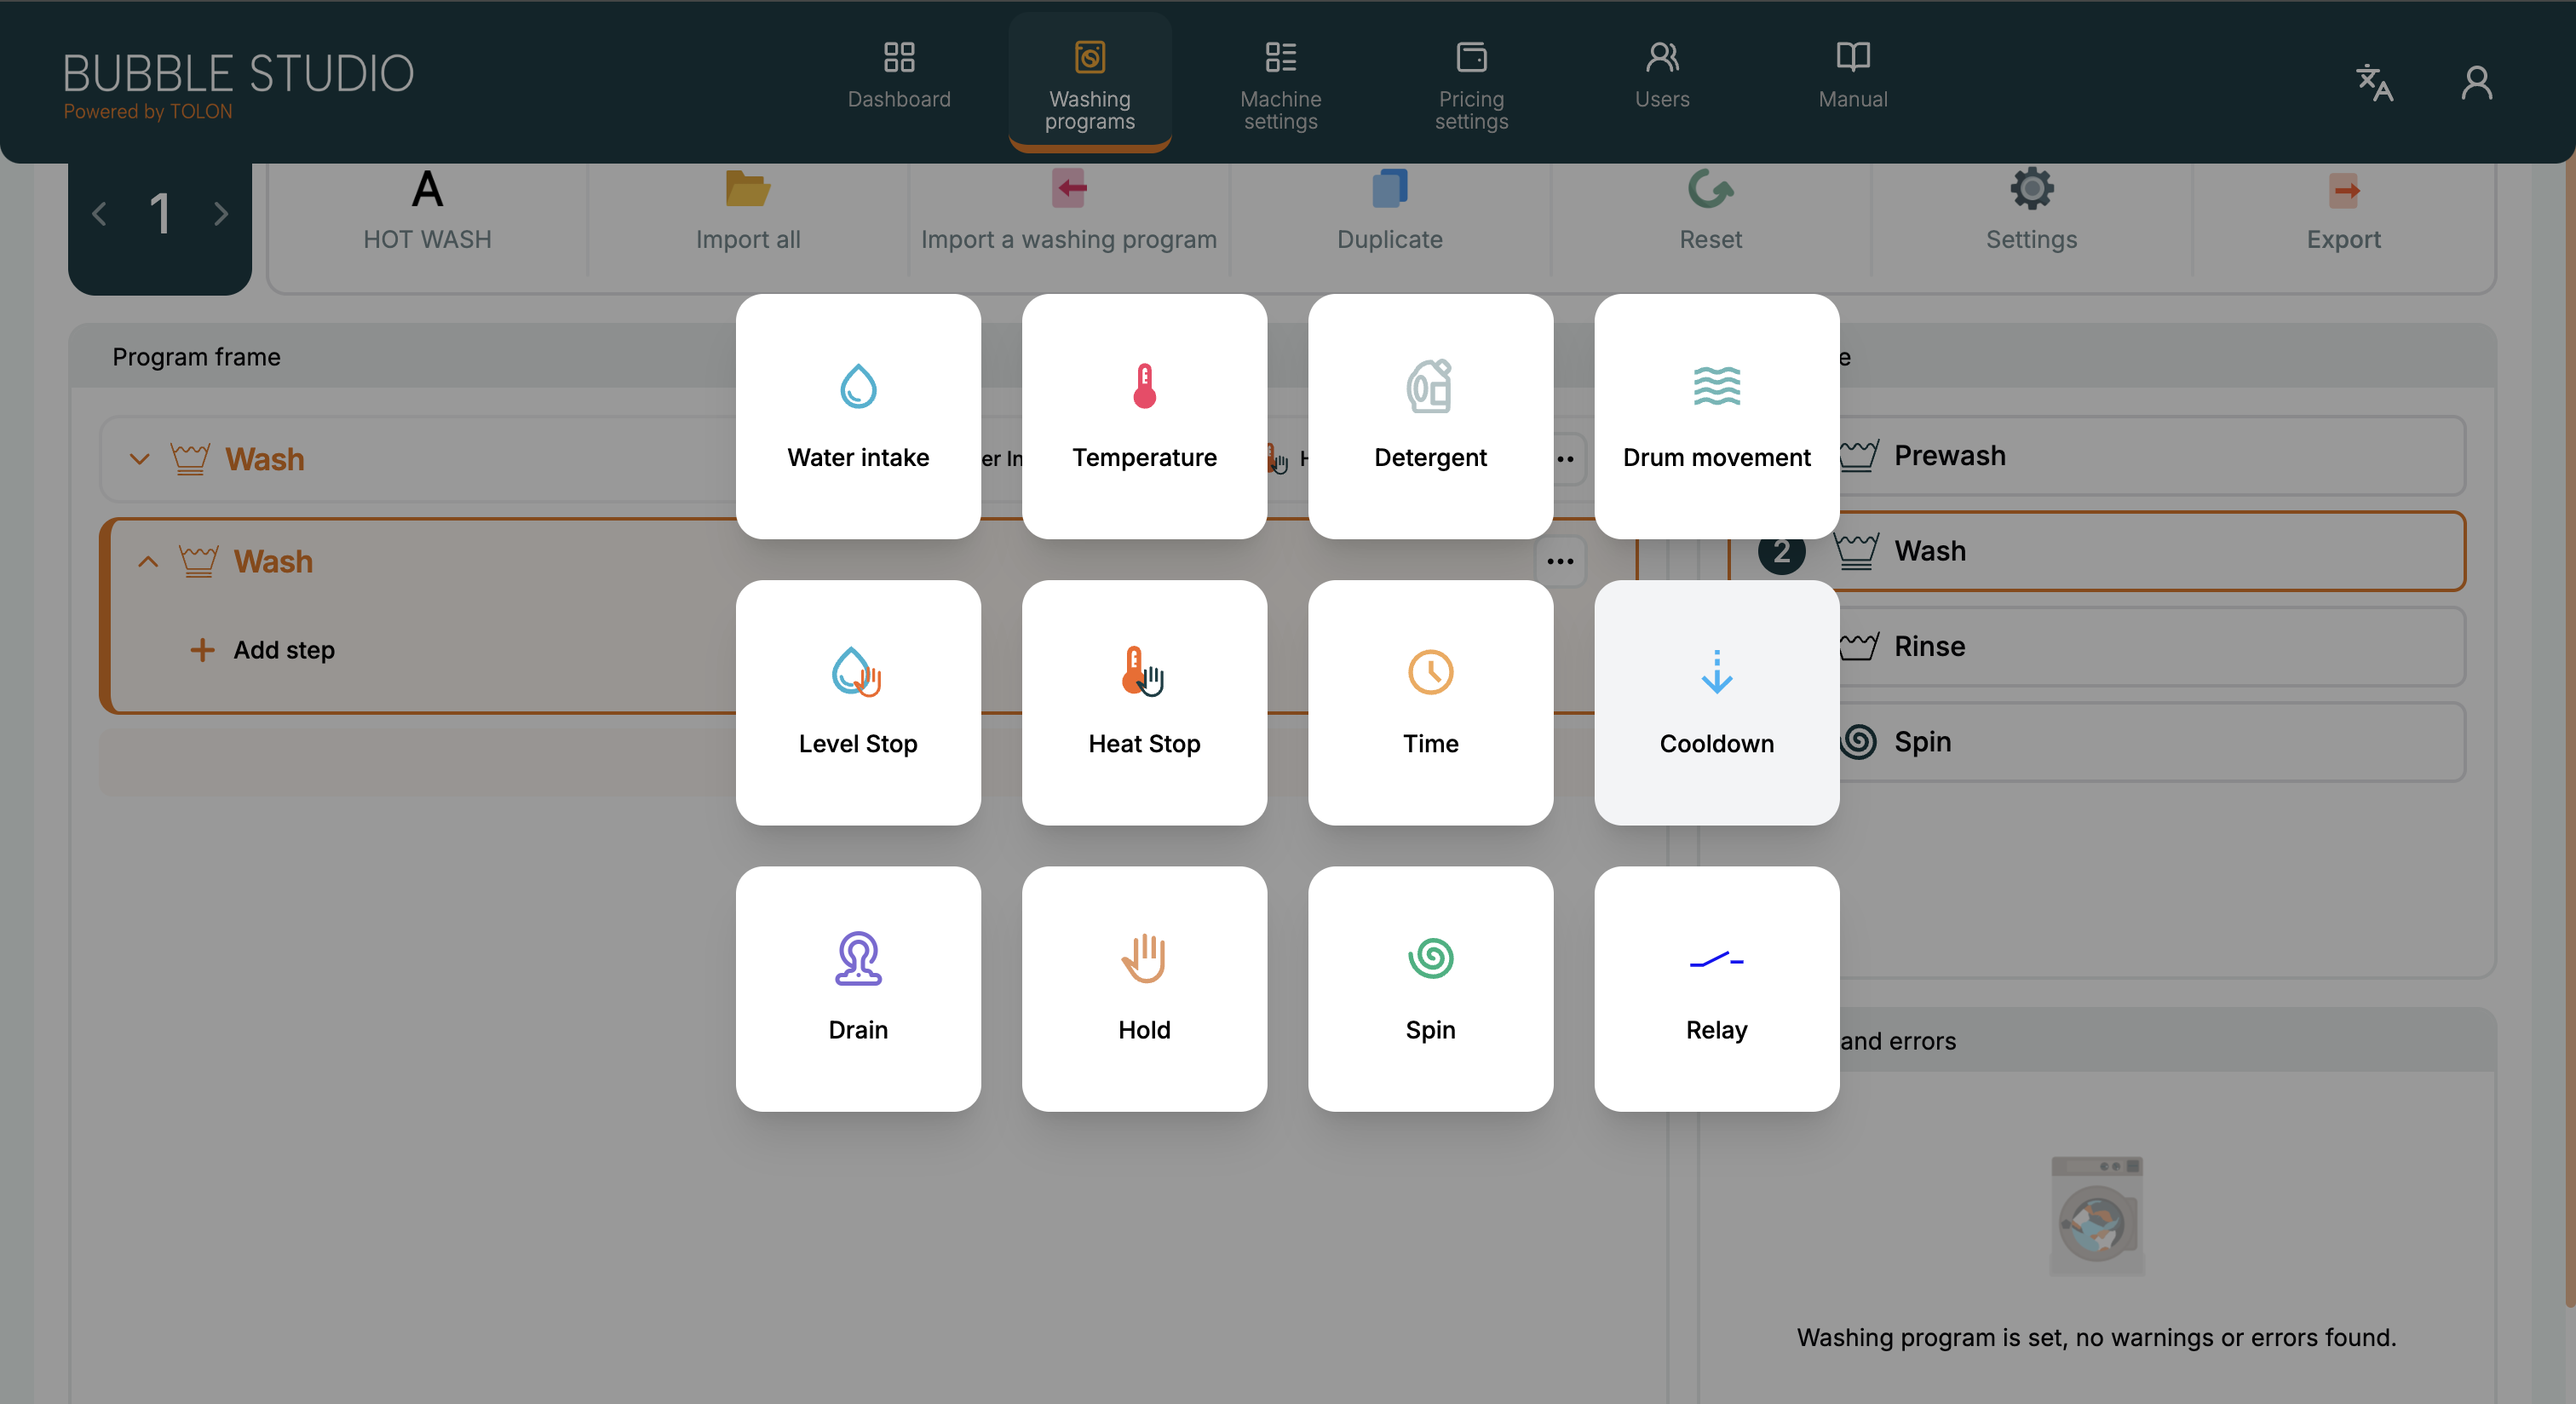Choose the Cooldown step tile
The width and height of the screenshot is (2576, 1404).
(x=1716, y=702)
